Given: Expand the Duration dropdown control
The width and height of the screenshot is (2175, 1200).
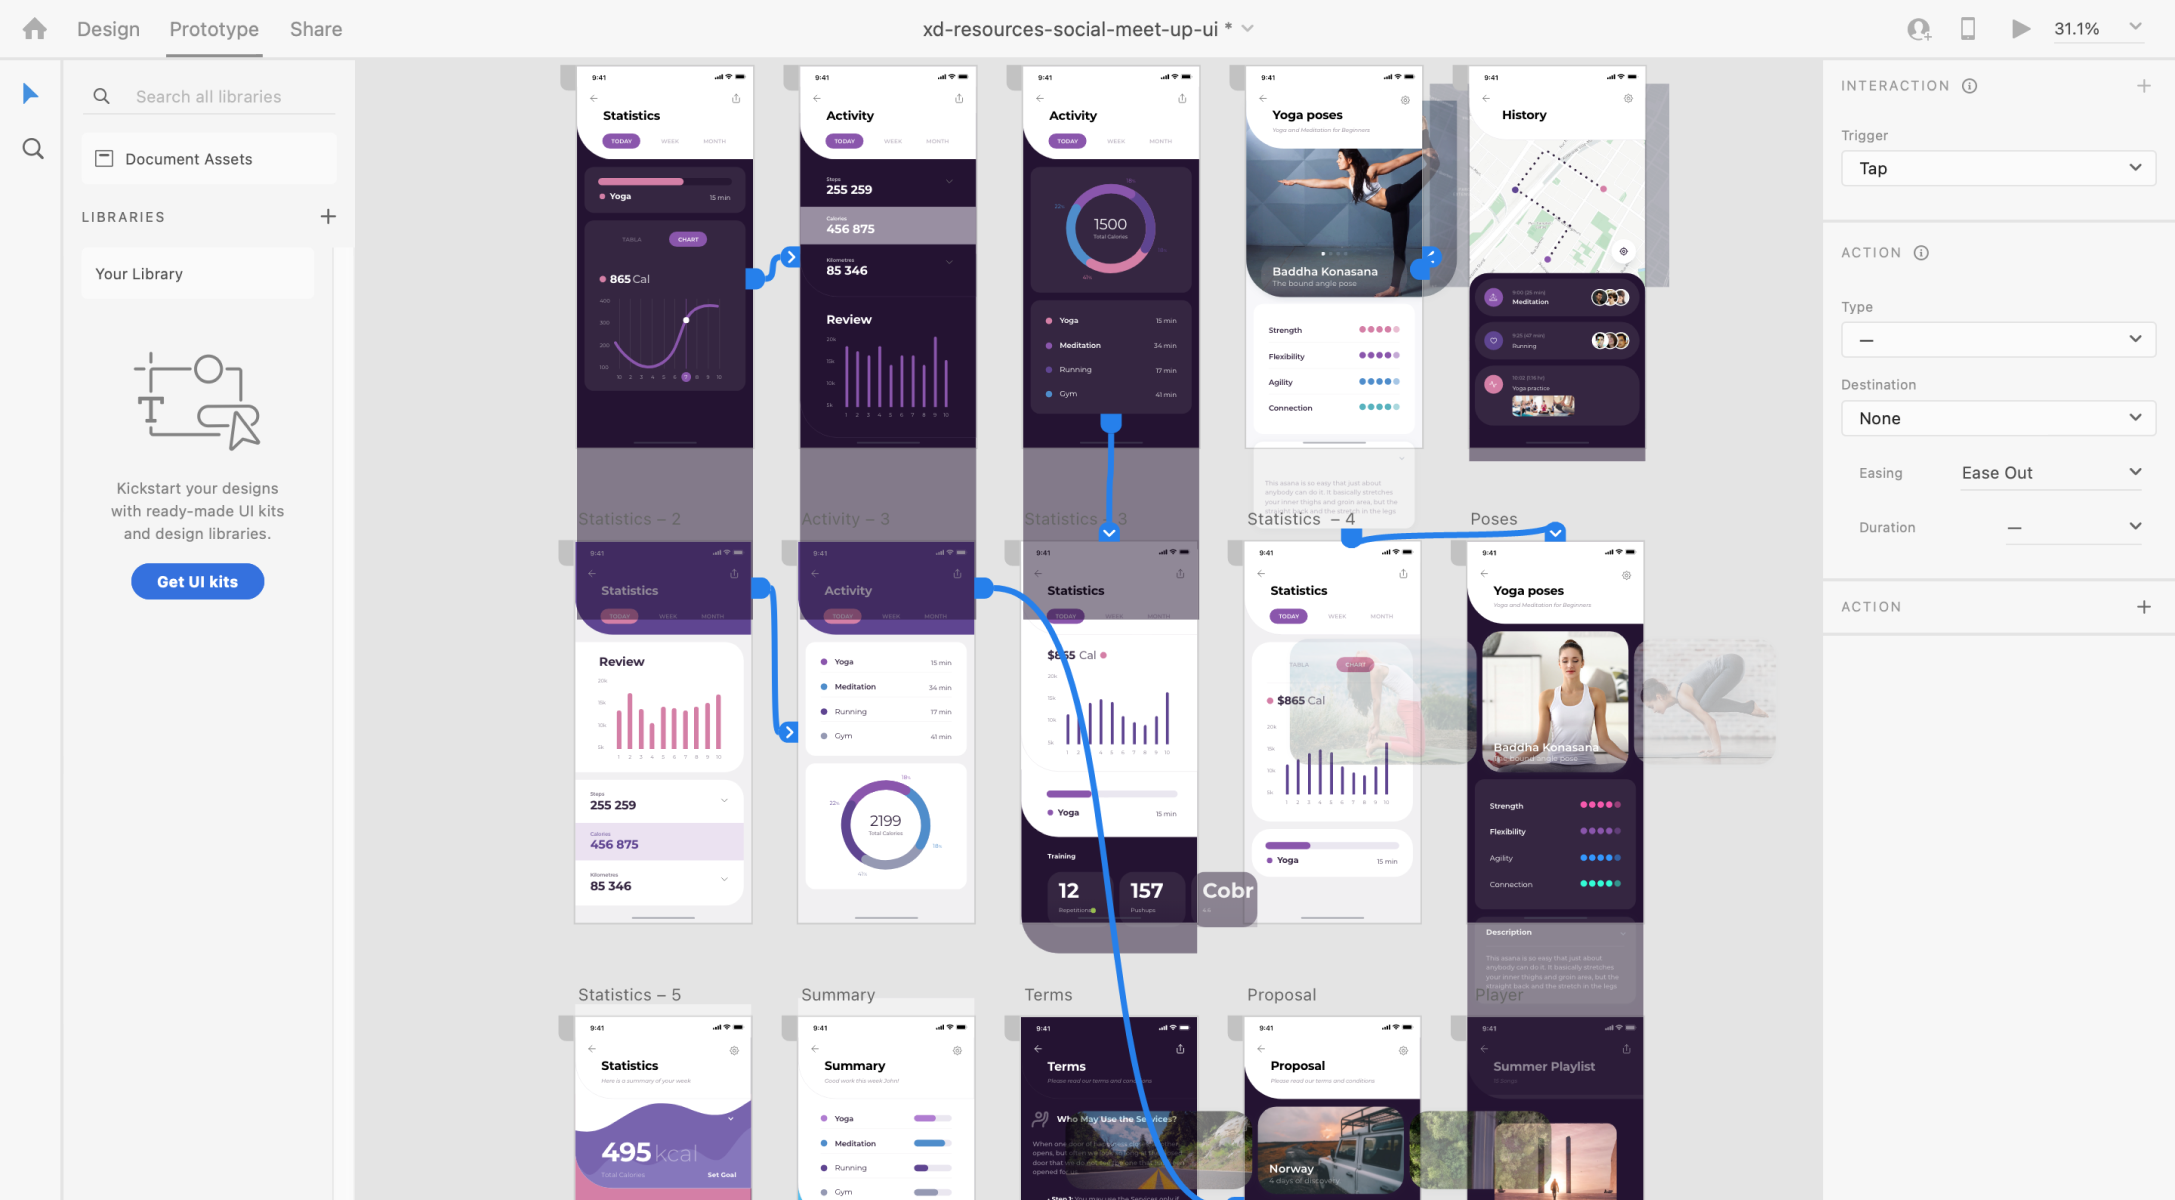Looking at the screenshot, I should click(x=2132, y=526).
